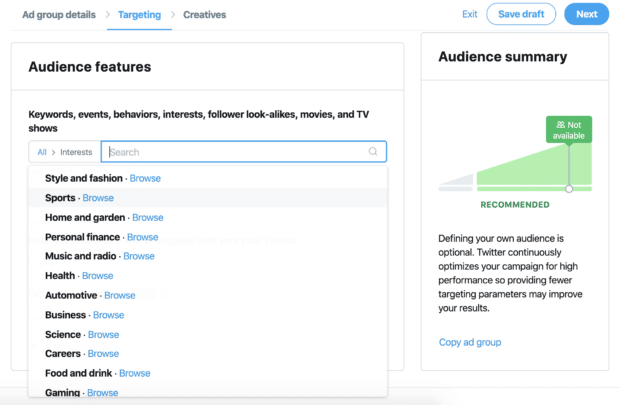Click the chevron before Creatives
Viewport: 620px width, 405px height.
pos(172,15)
